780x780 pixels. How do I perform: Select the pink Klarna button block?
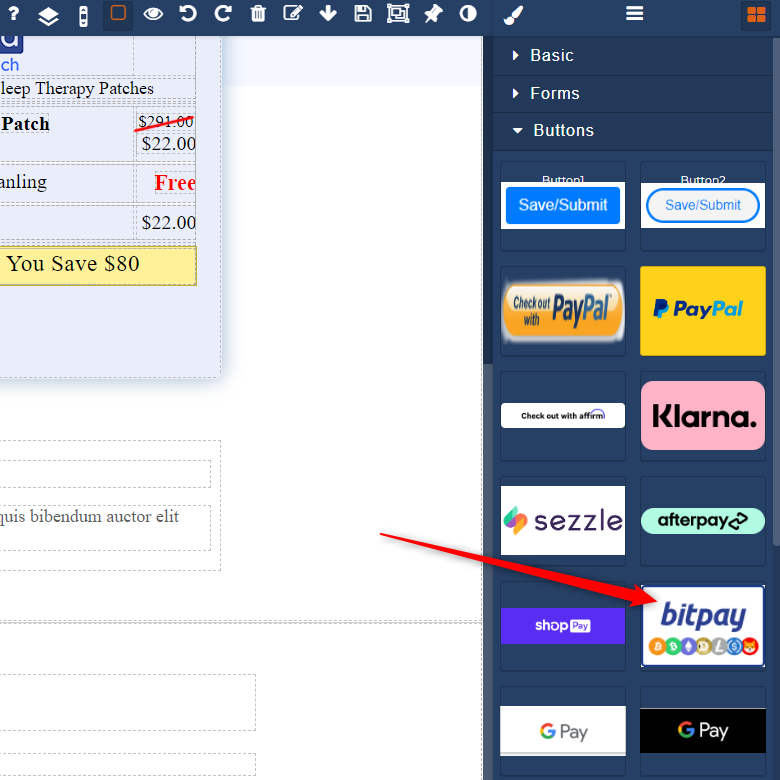pyautogui.click(x=703, y=415)
